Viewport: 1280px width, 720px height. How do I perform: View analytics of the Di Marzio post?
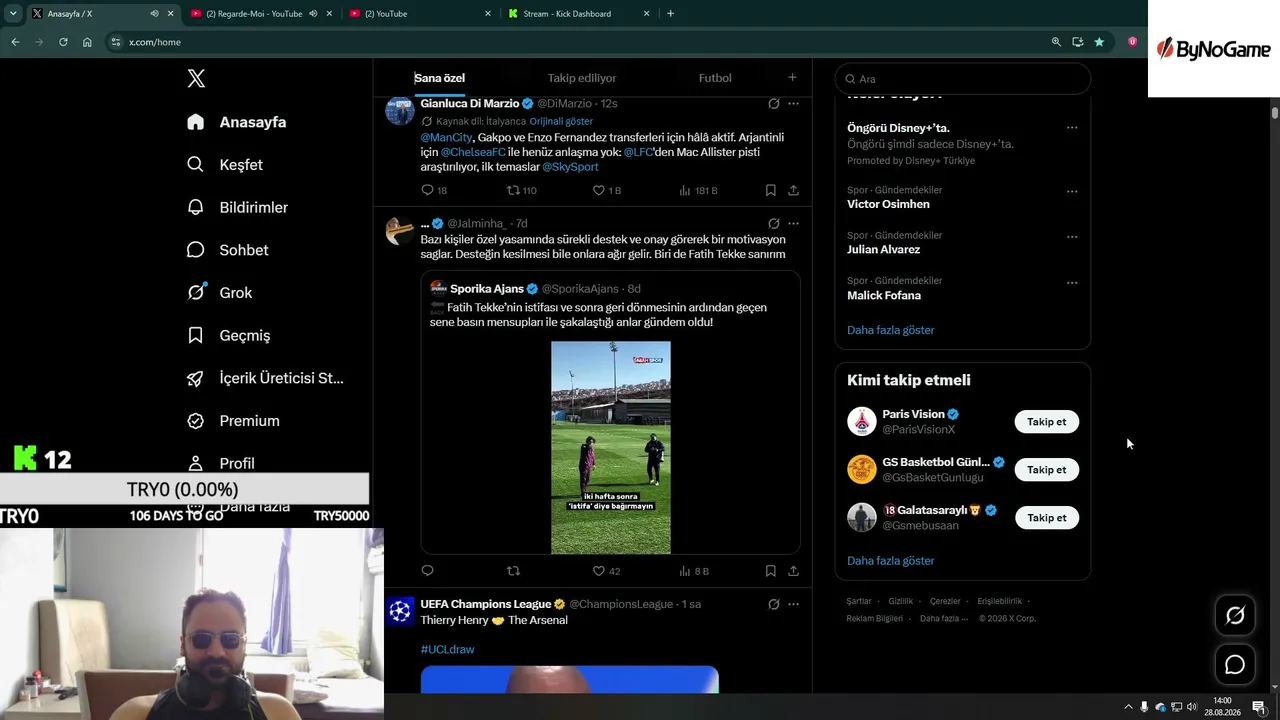click(x=685, y=190)
